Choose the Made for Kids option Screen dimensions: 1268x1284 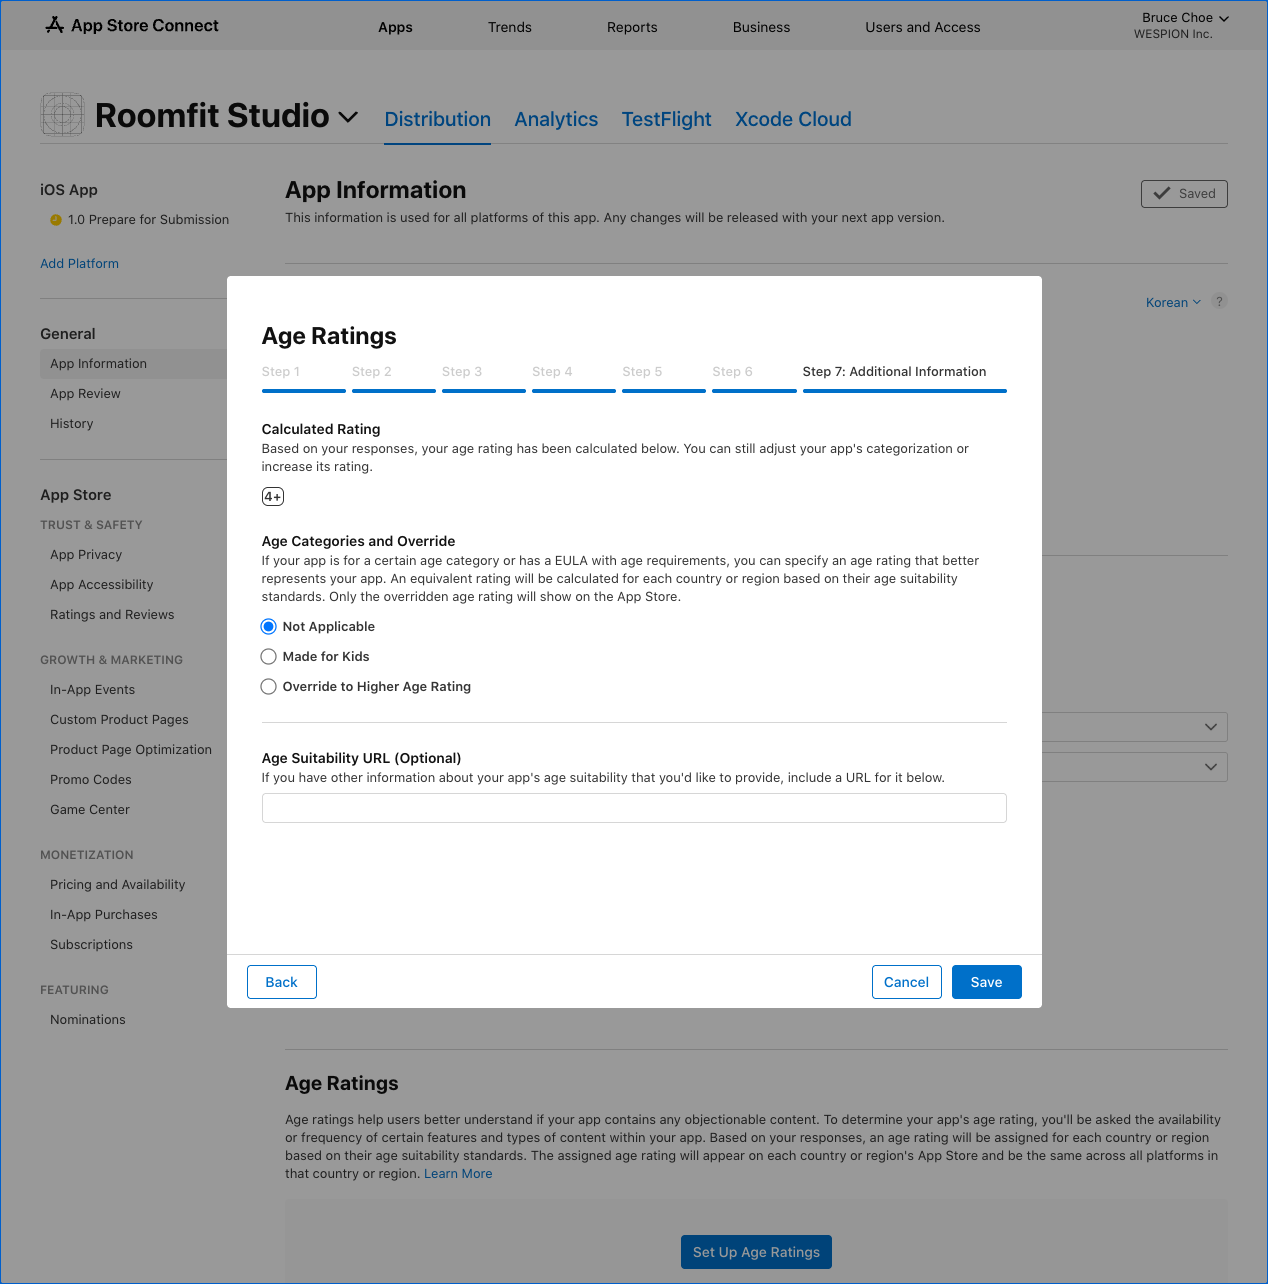[x=268, y=657]
